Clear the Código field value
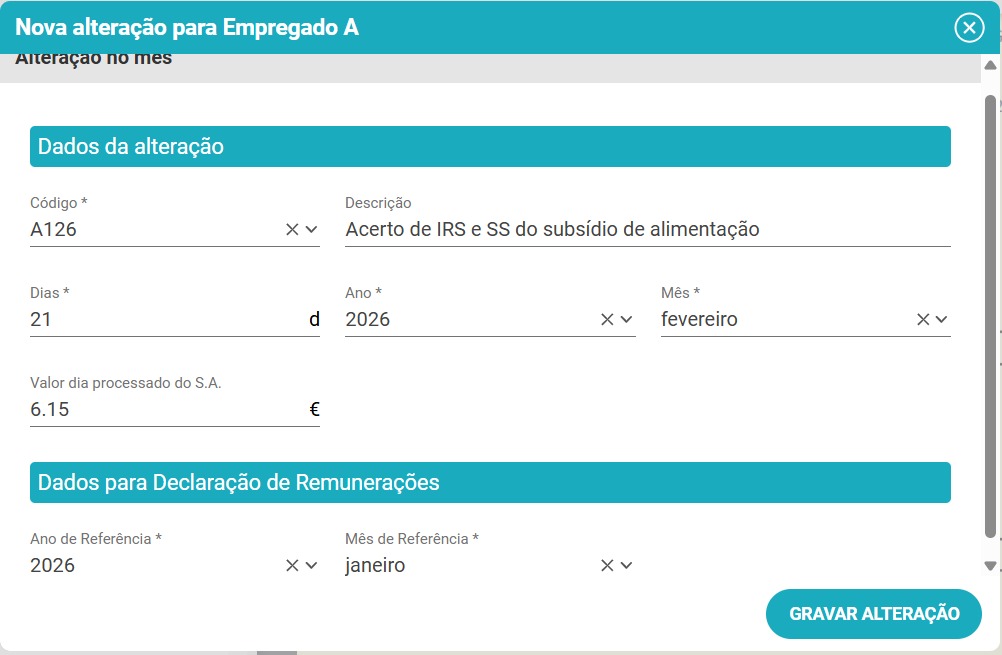Viewport: 1002px width, 655px height. (292, 230)
